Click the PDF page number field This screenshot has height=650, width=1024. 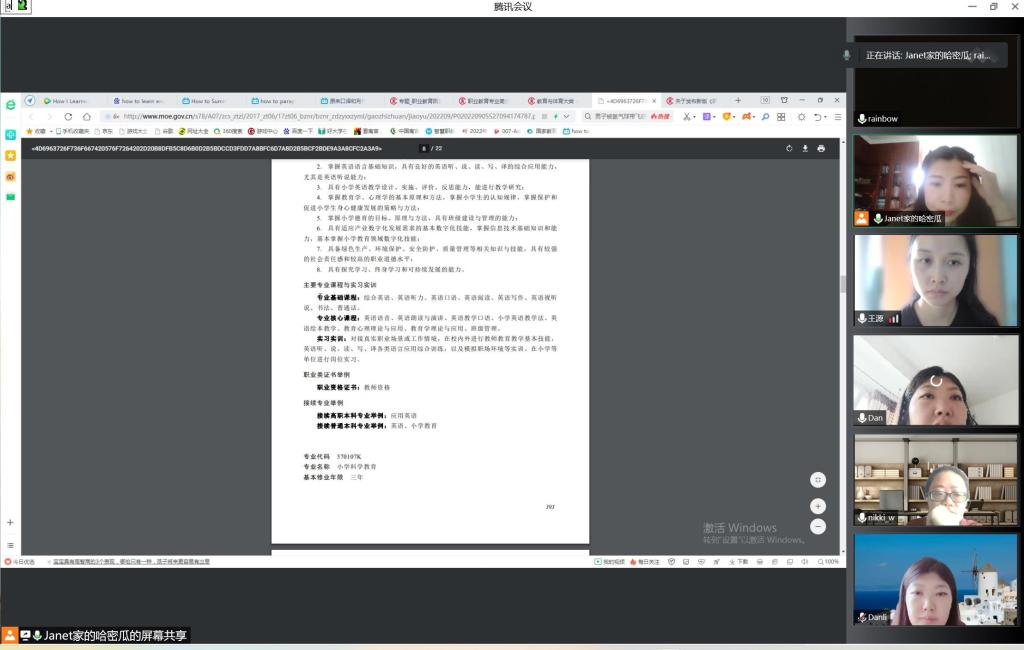pyautogui.click(x=424, y=148)
